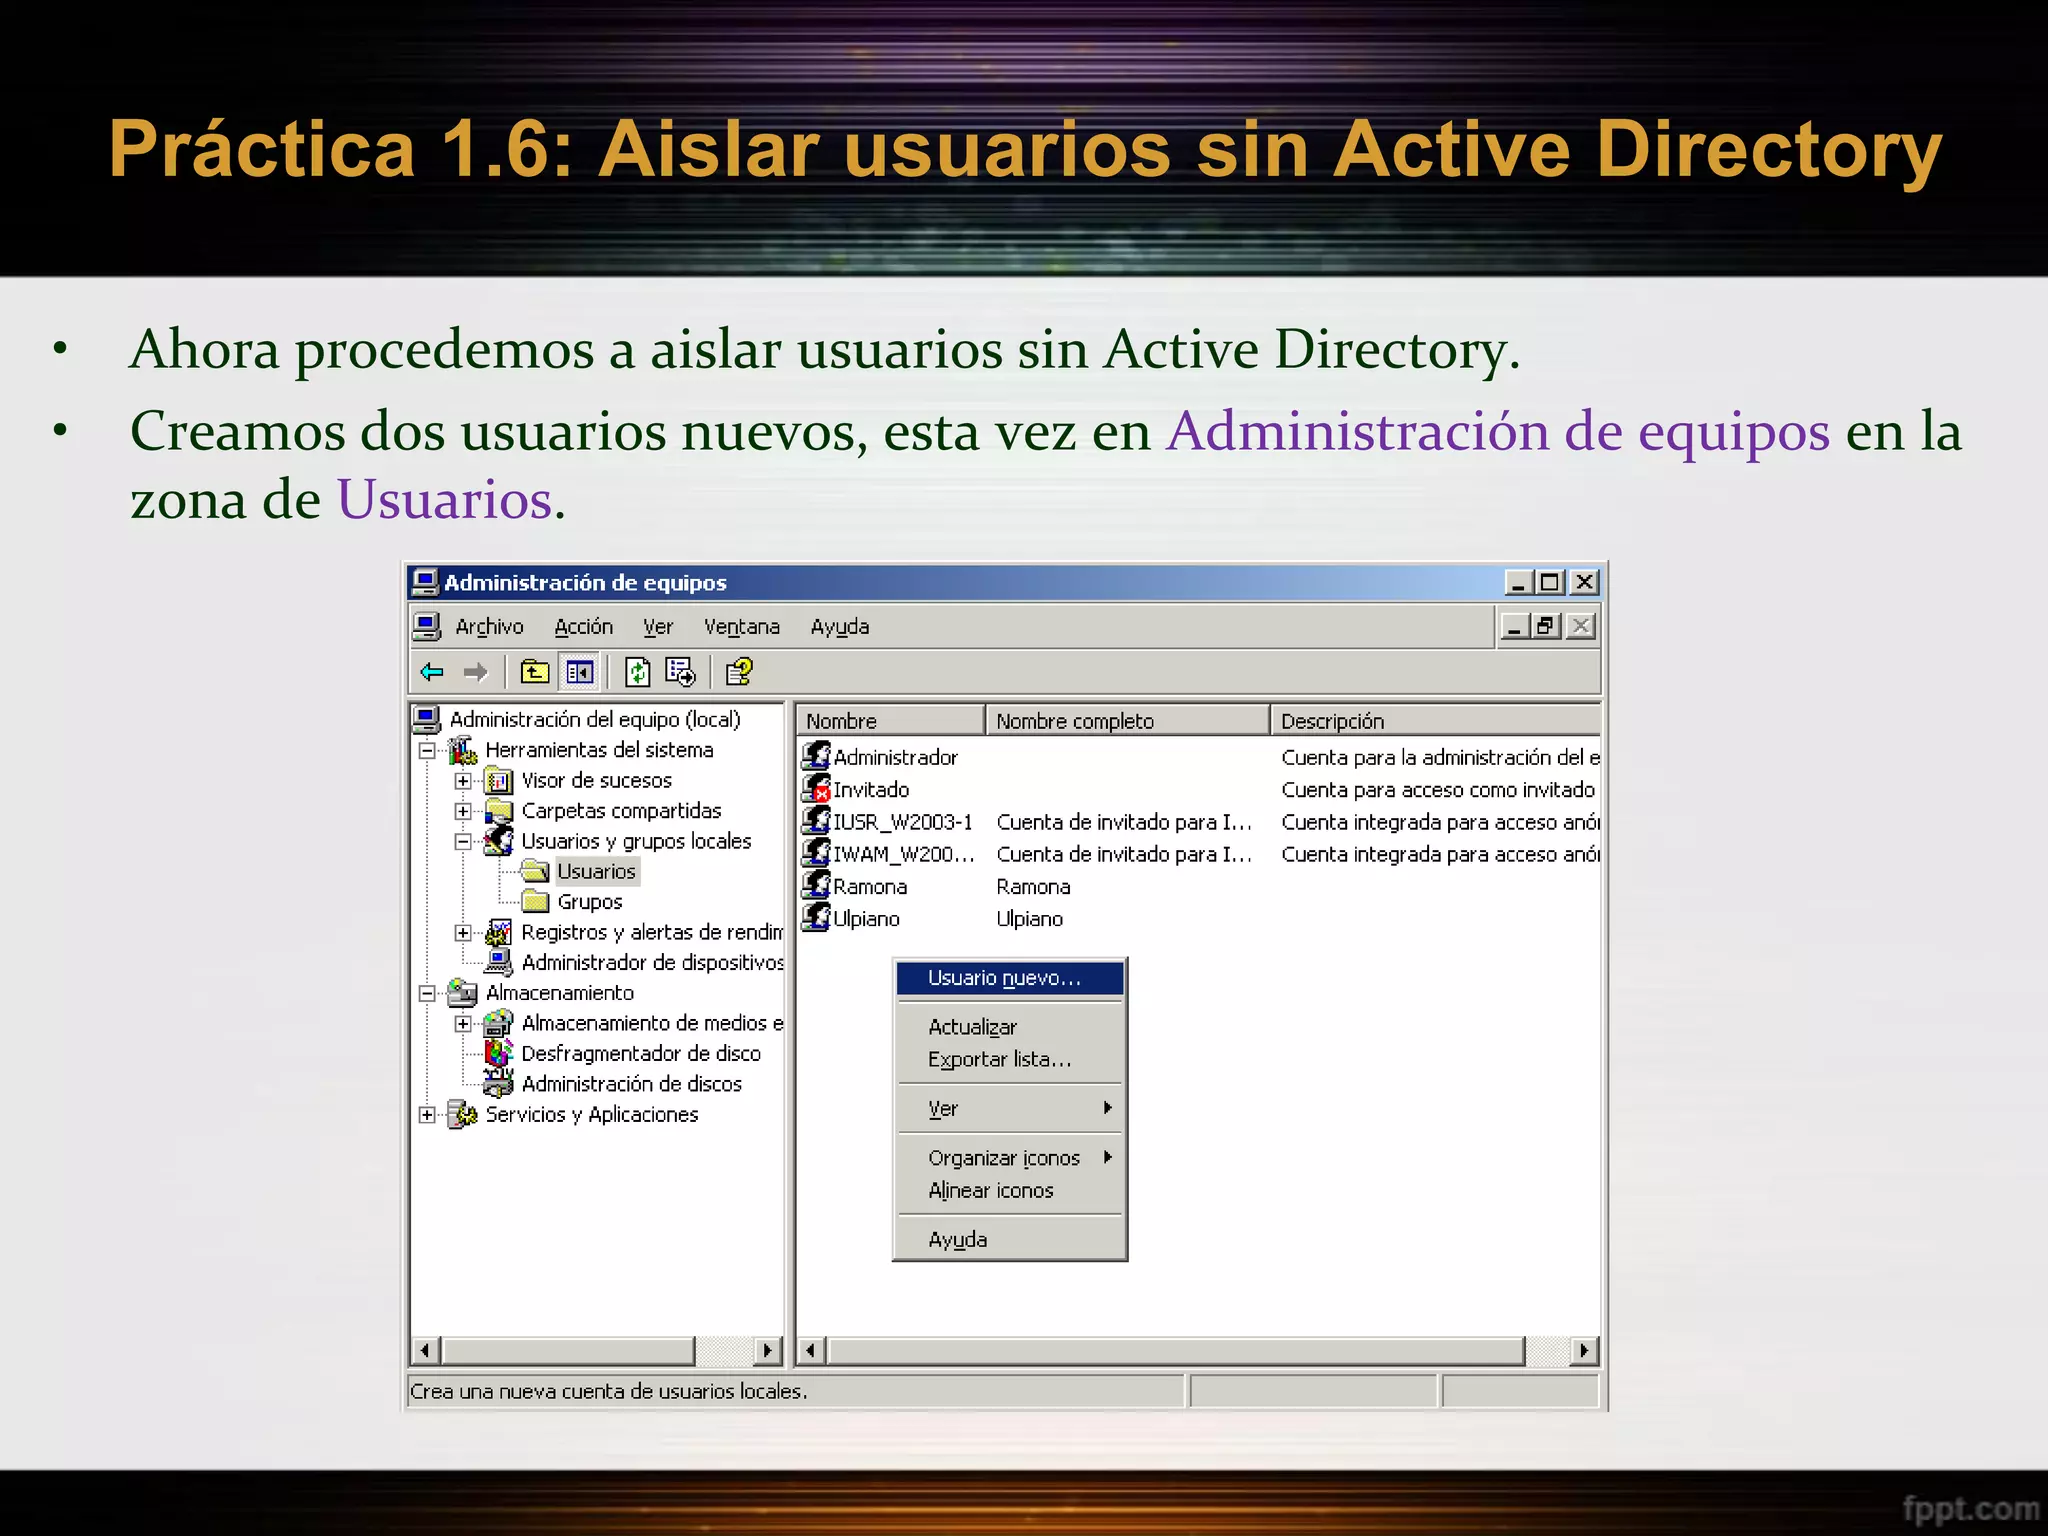Minimize the inner console child window
Image resolution: width=2048 pixels, height=1536 pixels.
coord(1515,626)
